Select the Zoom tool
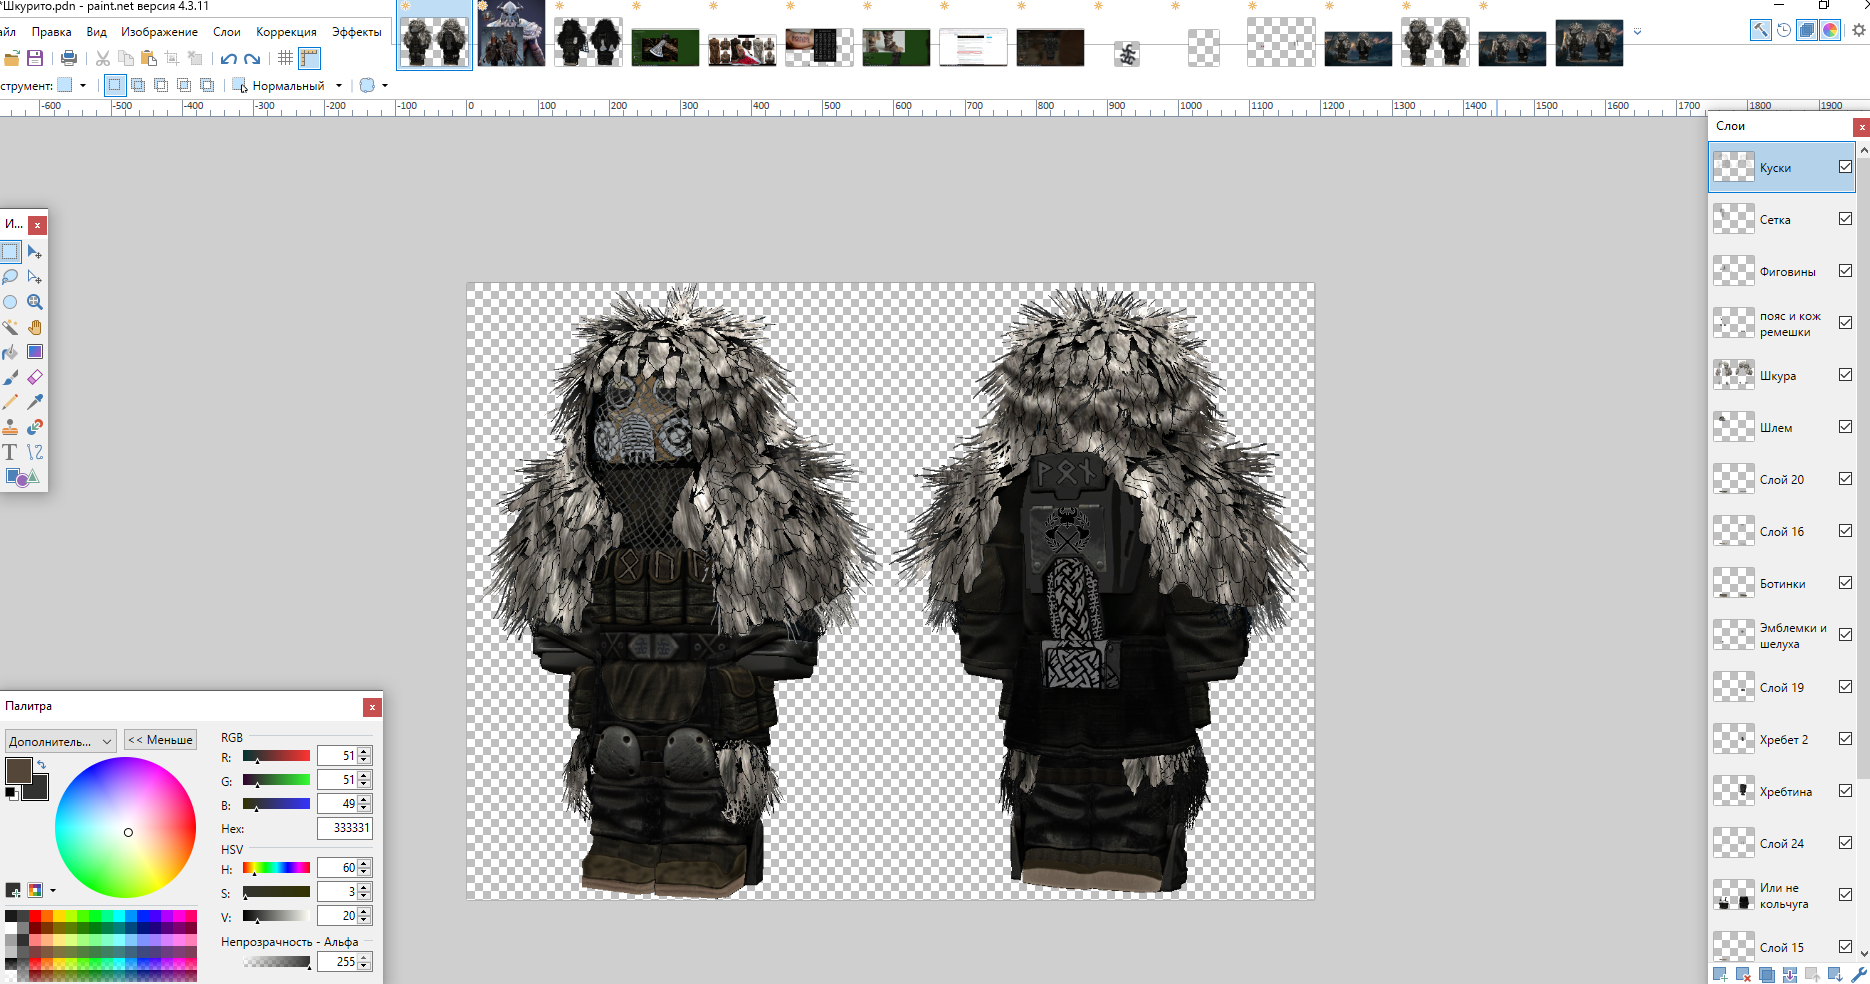 (35, 302)
